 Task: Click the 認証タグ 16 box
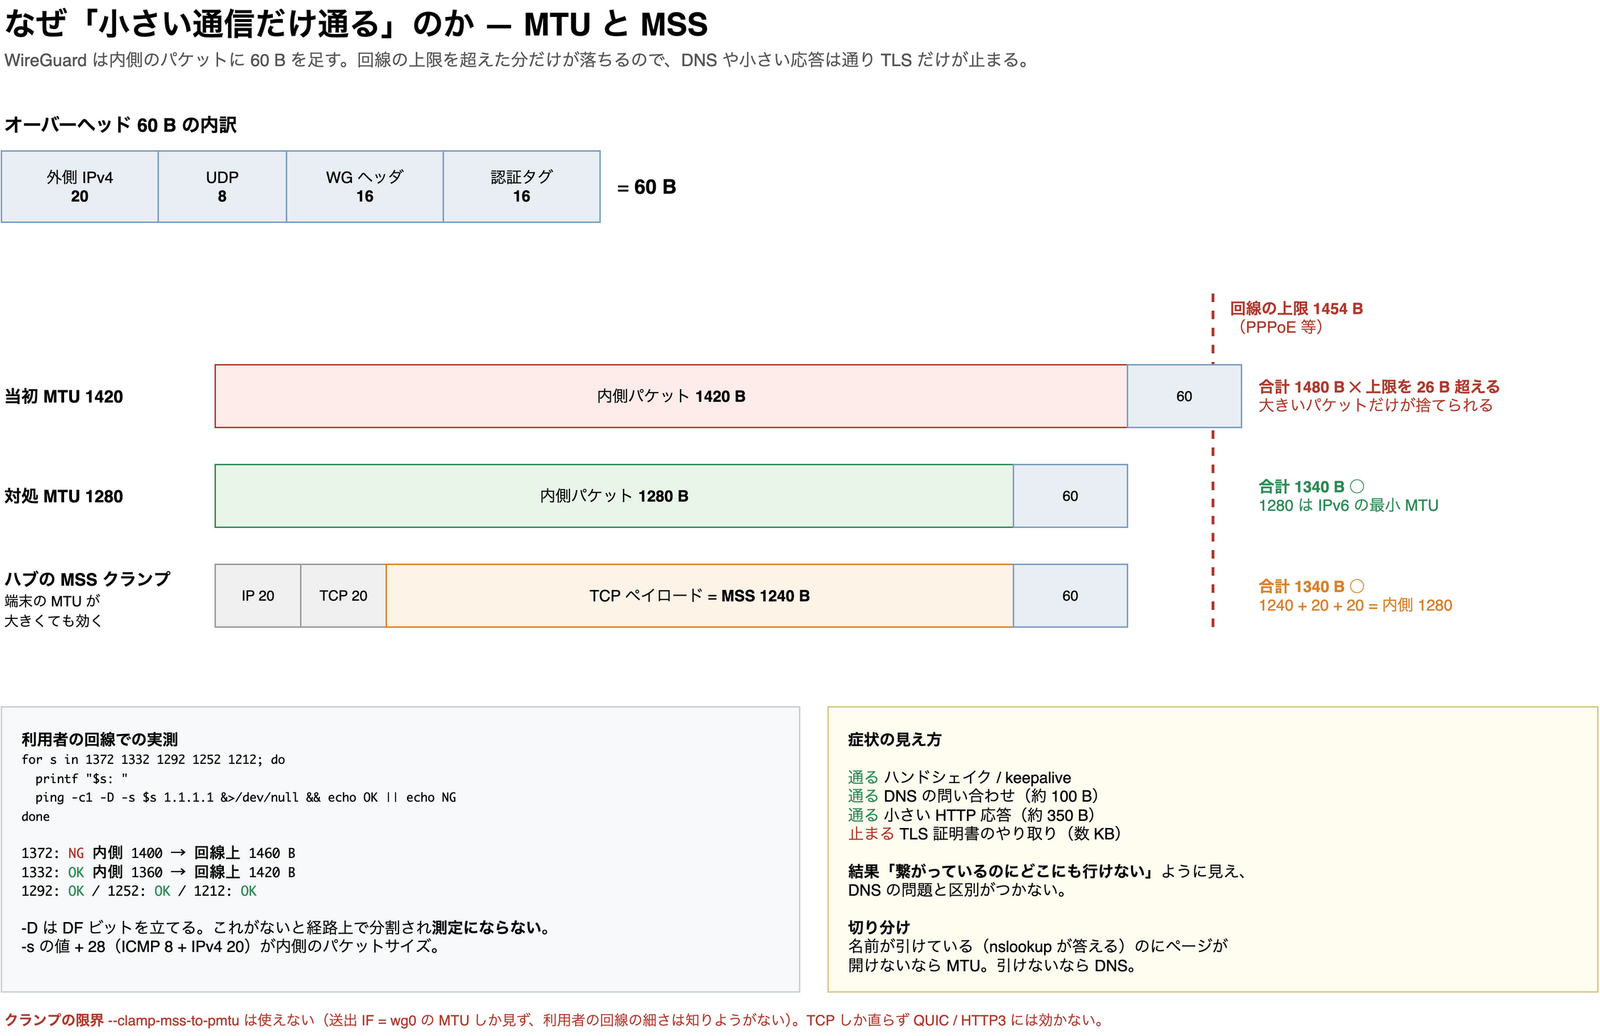point(522,187)
